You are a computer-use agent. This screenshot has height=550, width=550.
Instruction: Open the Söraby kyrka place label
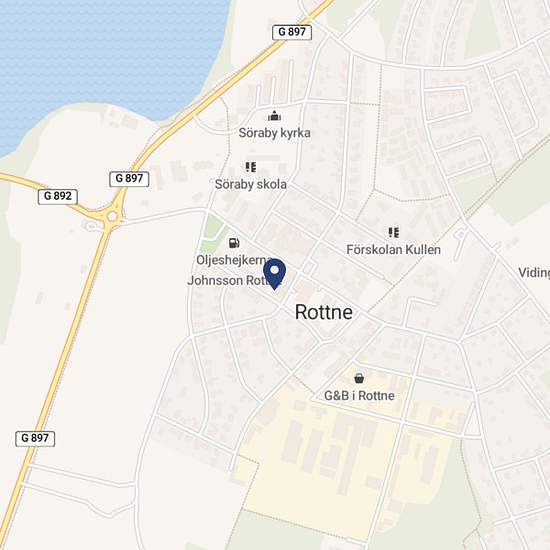tap(274, 133)
